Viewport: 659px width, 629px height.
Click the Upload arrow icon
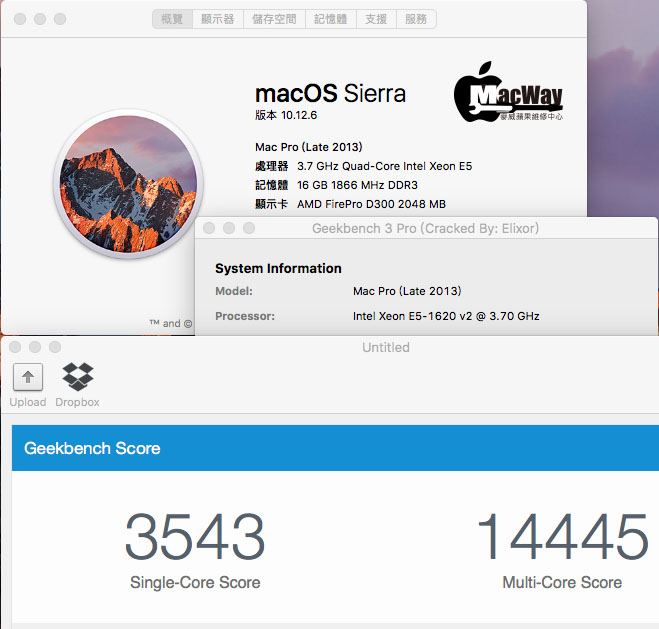(x=28, y=377)
